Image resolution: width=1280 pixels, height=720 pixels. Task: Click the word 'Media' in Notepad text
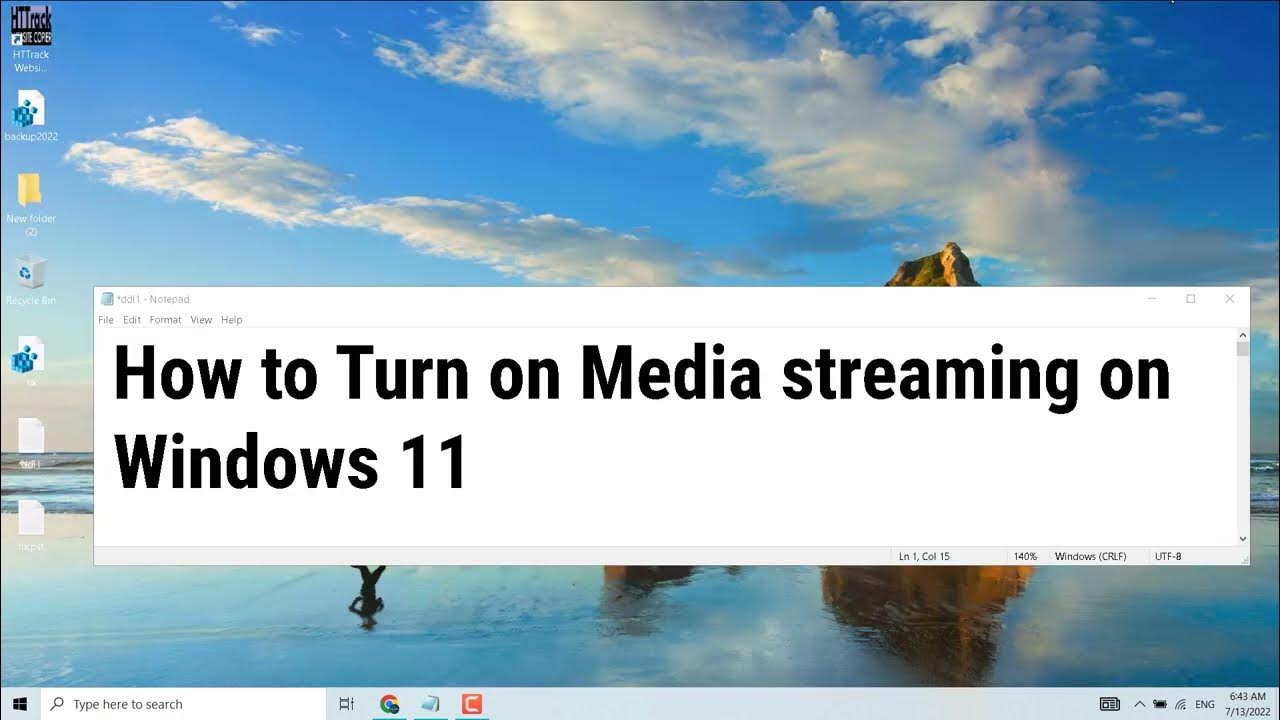coord(671,375)
